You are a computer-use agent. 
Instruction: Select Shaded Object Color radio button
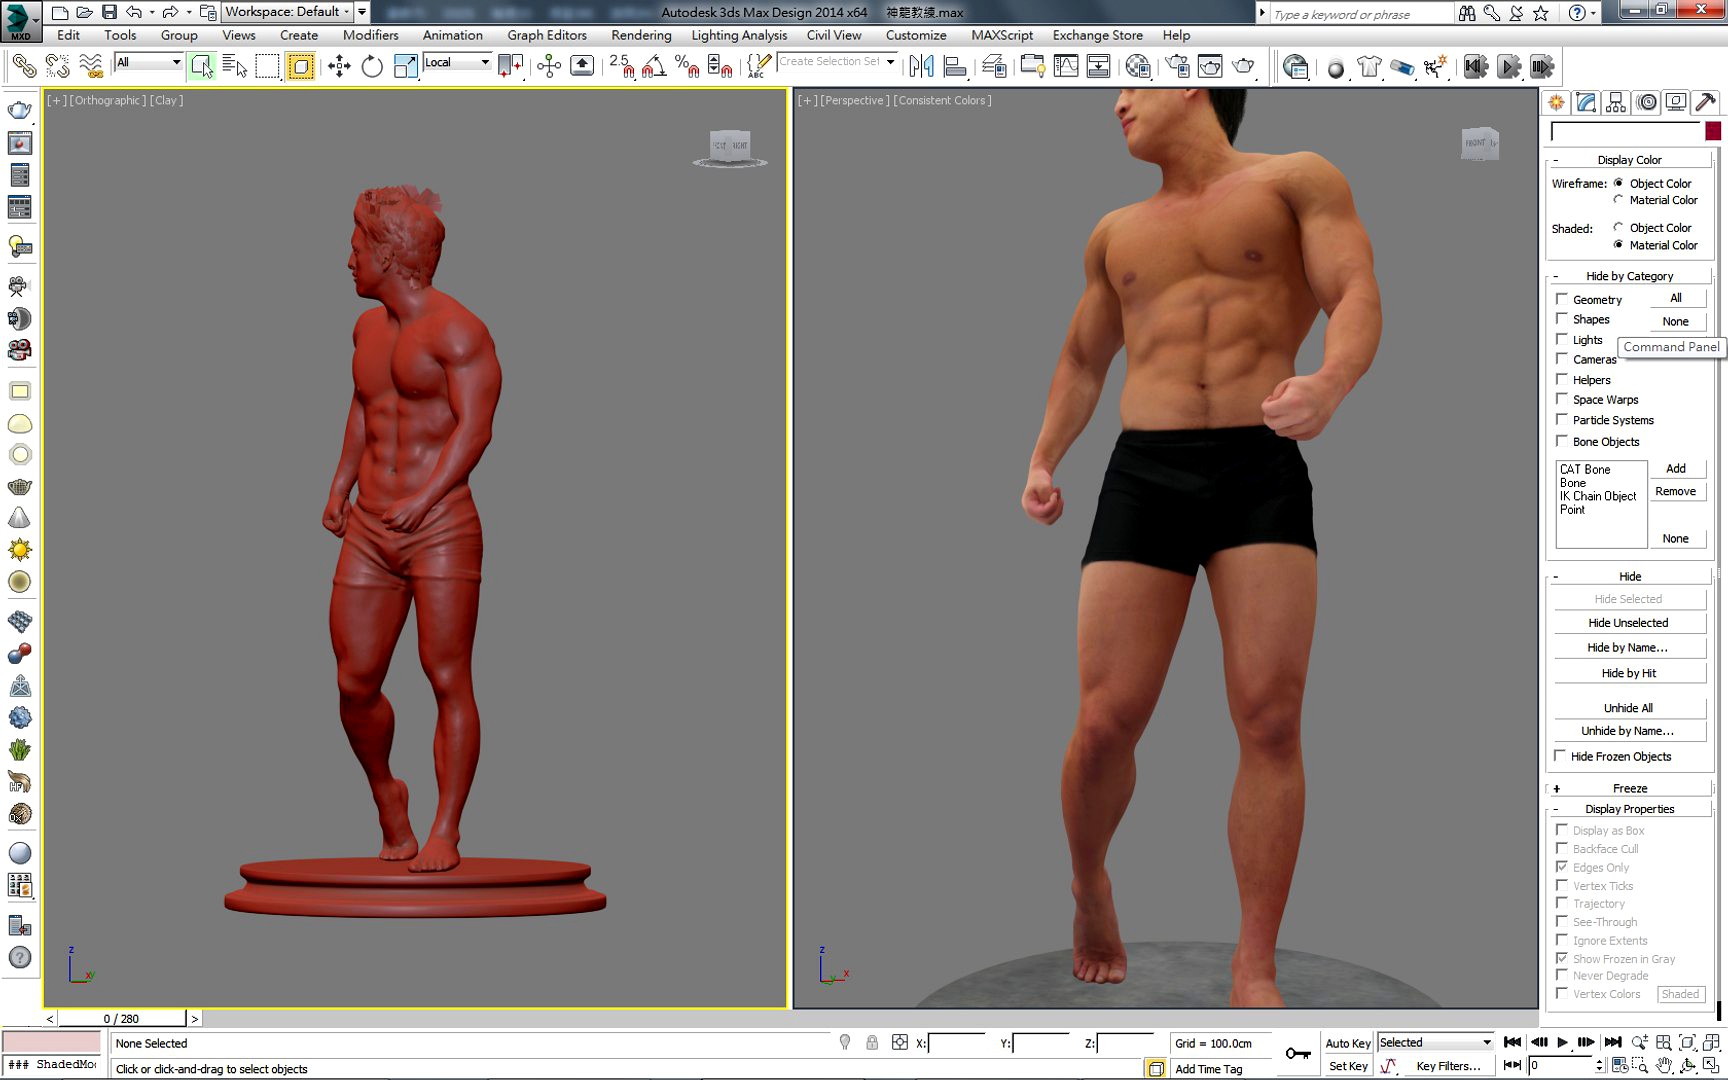[x=1618, y=227]
